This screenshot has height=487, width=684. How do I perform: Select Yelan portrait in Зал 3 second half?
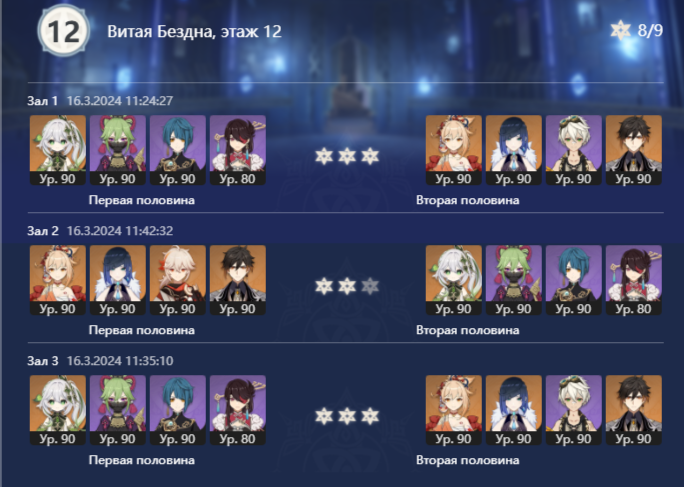(x=514, y=410)
